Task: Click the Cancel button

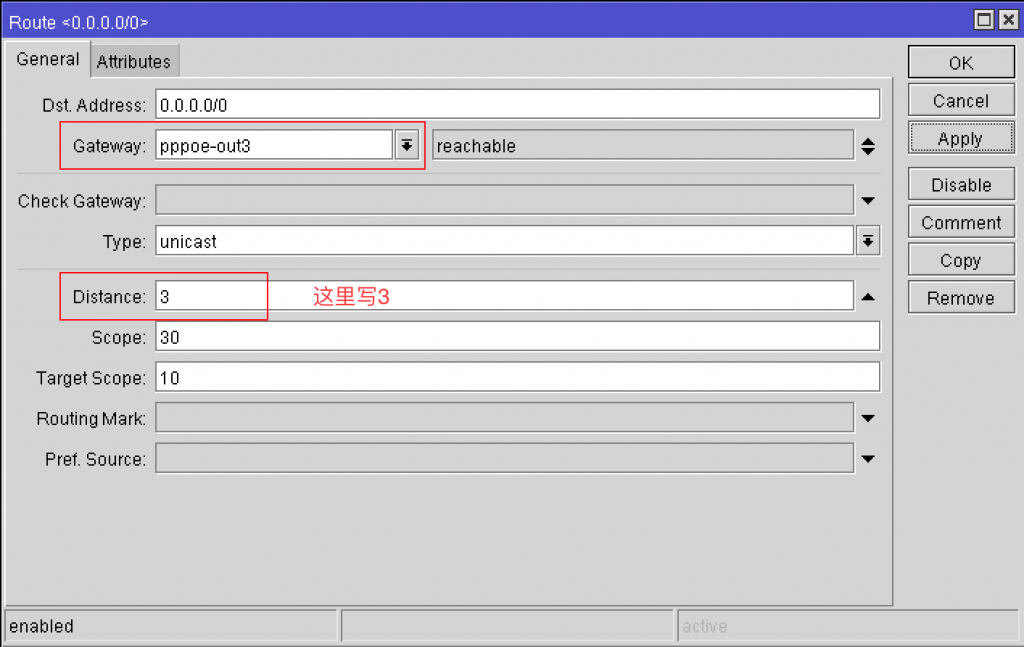Action: (x=961, y=101)
